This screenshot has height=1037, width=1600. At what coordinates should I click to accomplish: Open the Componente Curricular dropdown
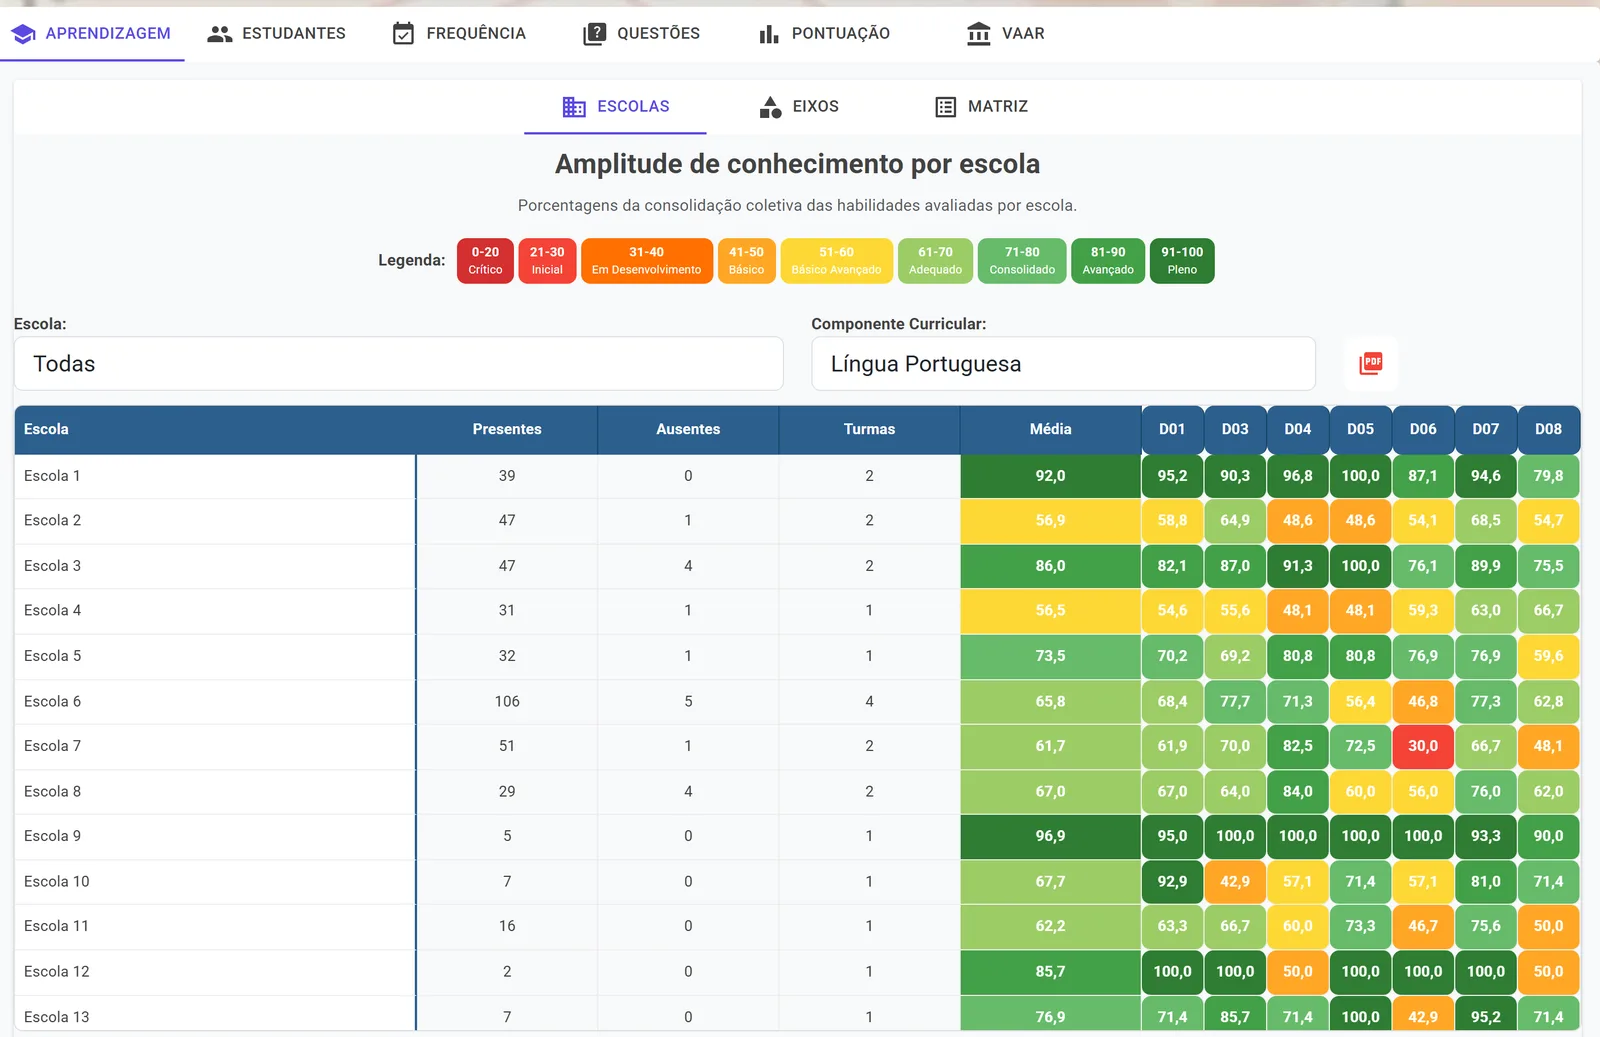tap(1063, 363)
